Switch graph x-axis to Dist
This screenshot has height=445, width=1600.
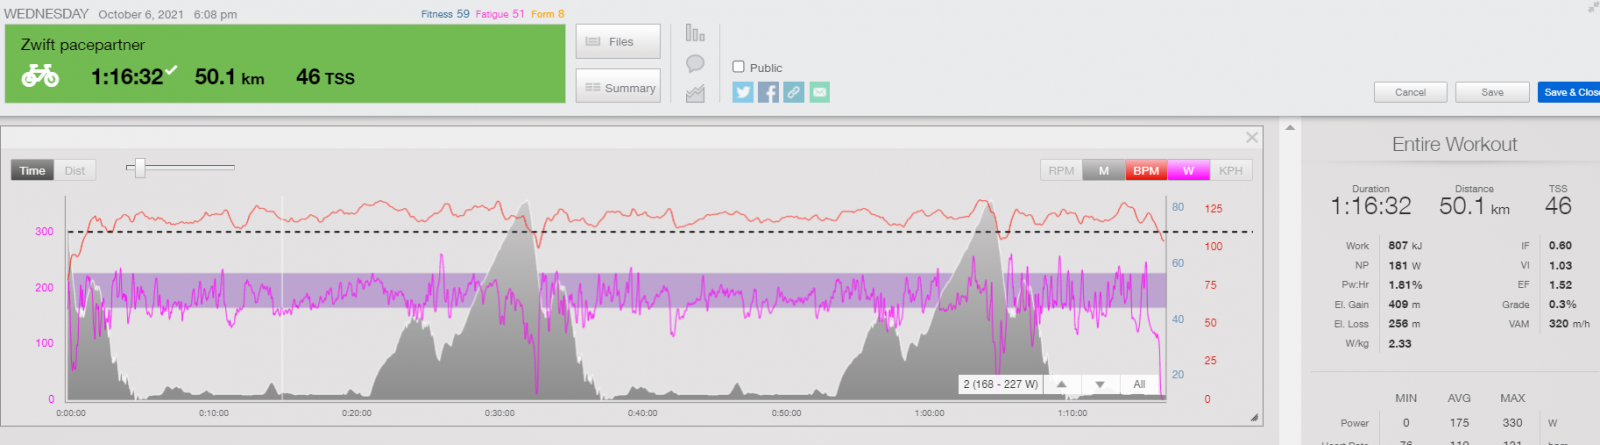click(75, 171)
